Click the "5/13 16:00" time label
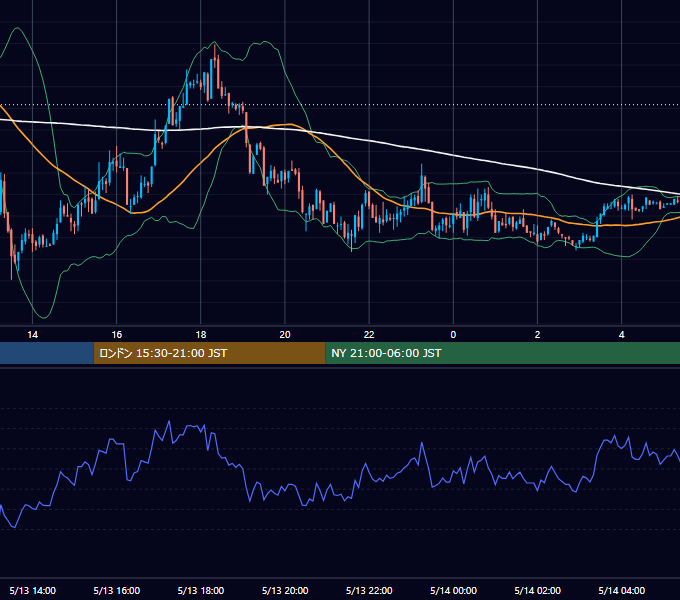 coord(117,590)
